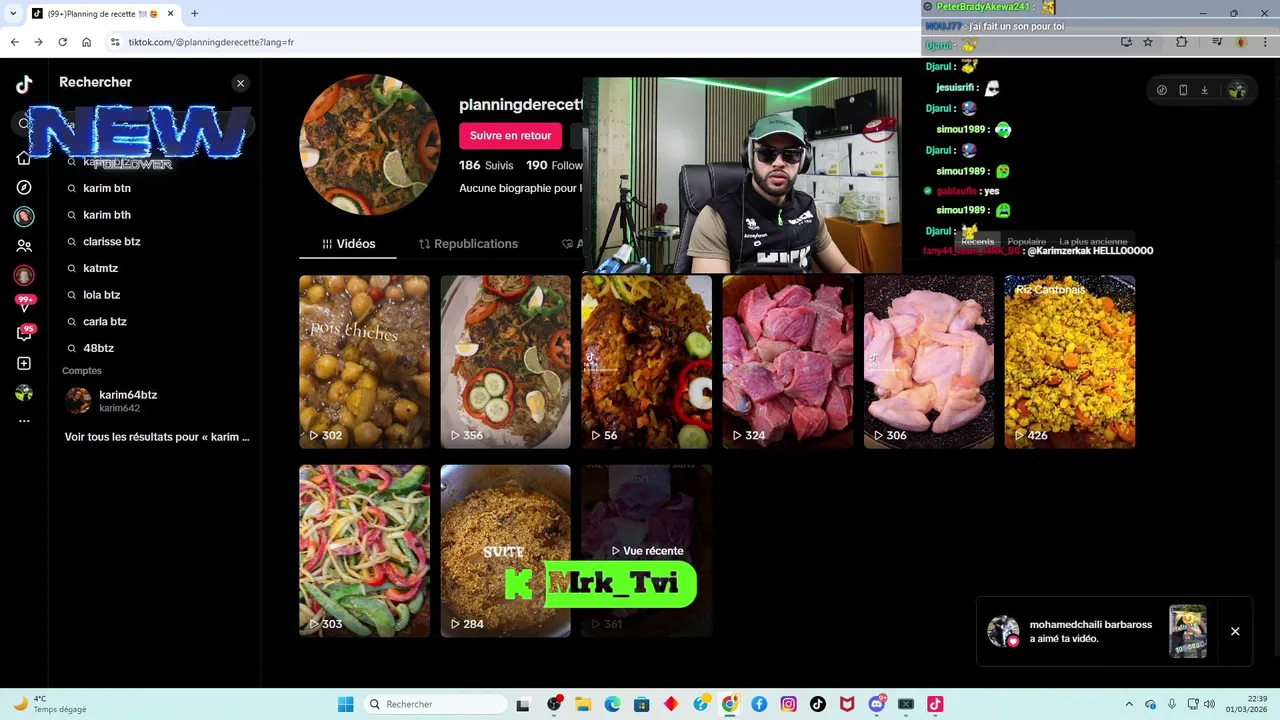This screenshot has height=720, width=1280.
Task: Reload the page with the refresh icon
Action: [x=62, y=42]
